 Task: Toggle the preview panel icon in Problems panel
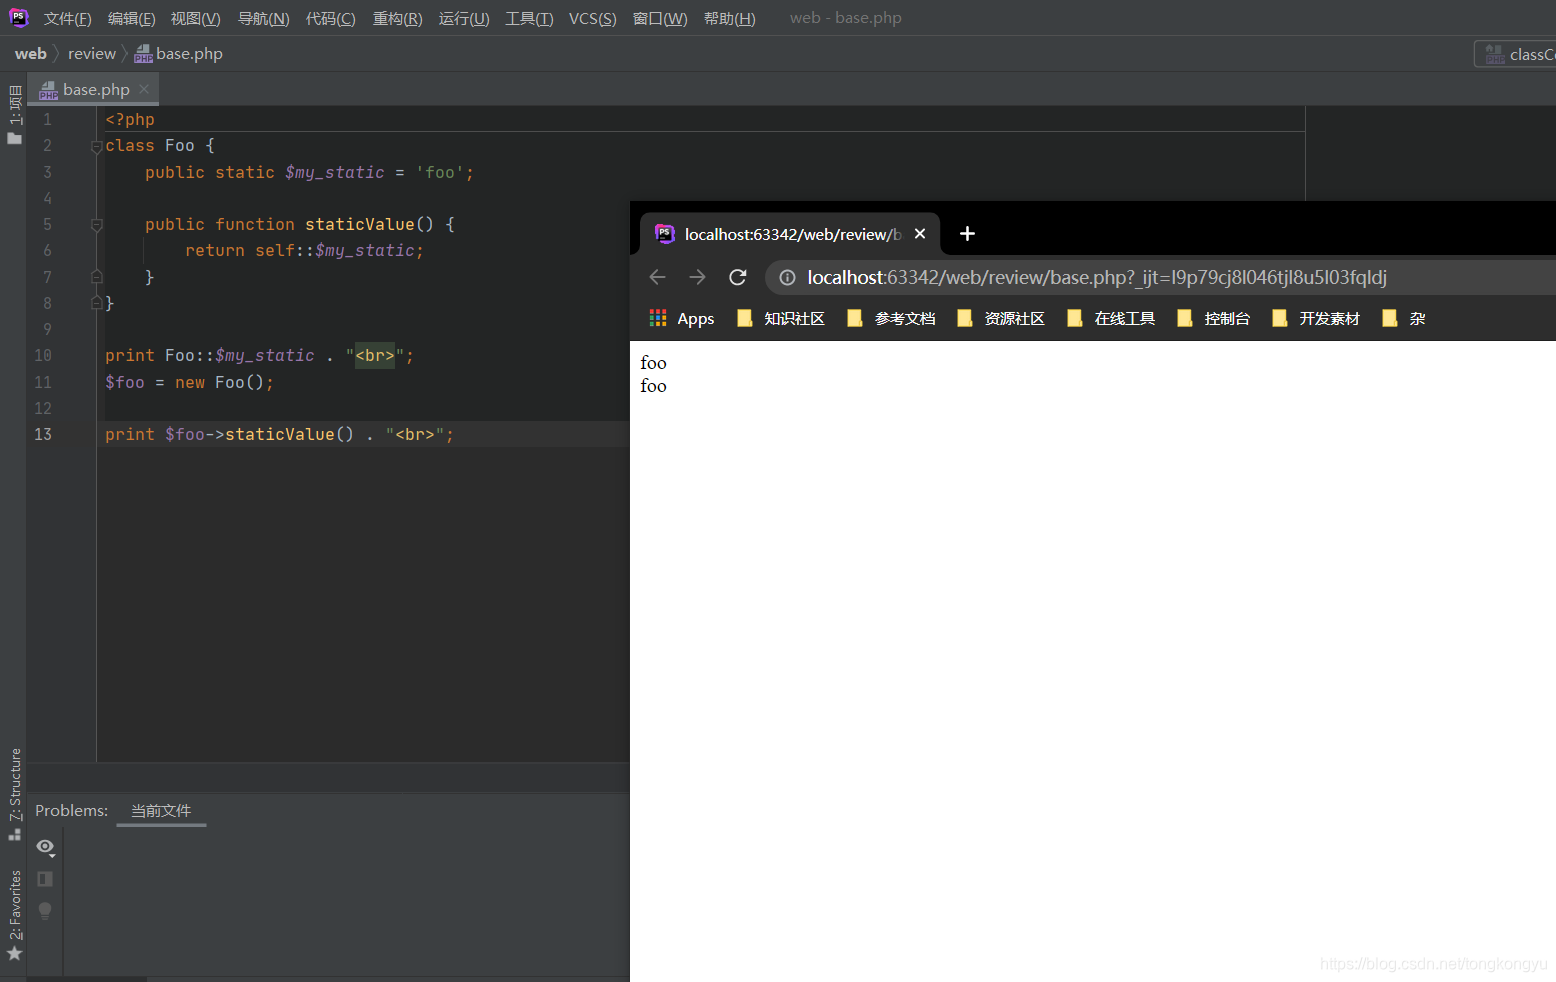point(45,879)
